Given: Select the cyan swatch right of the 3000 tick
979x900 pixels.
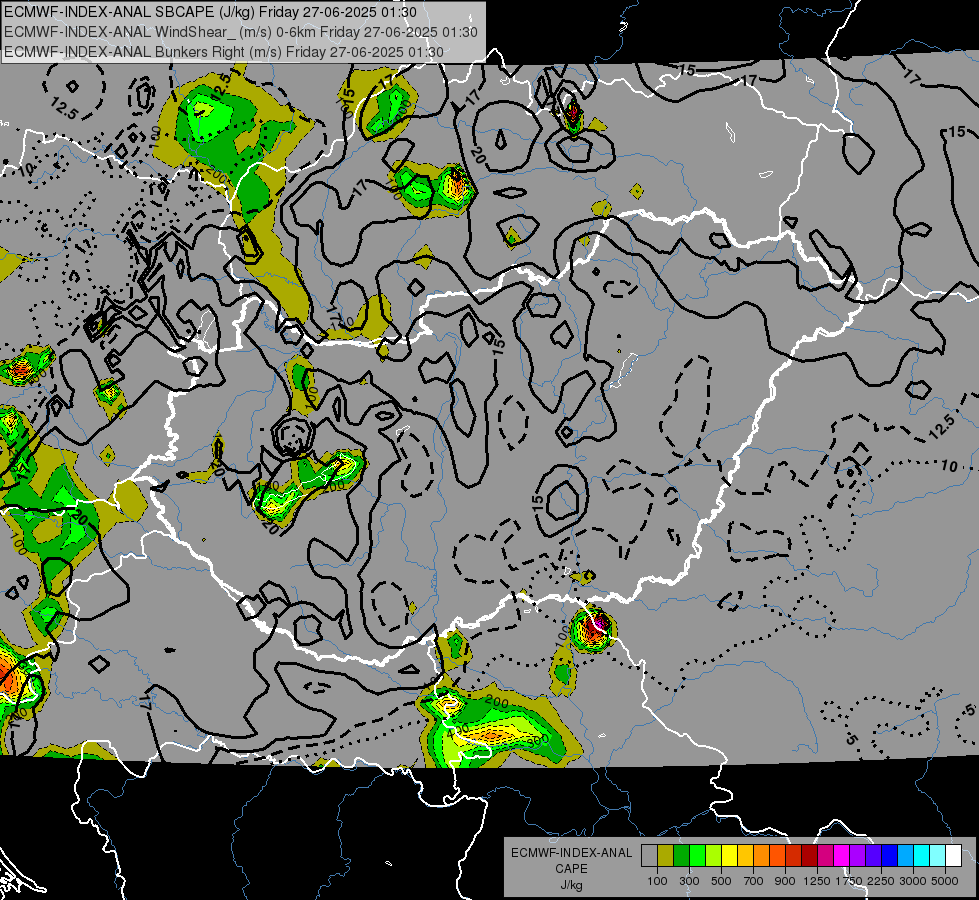Looking at the screenshot, I should click(x=922, y=856).
